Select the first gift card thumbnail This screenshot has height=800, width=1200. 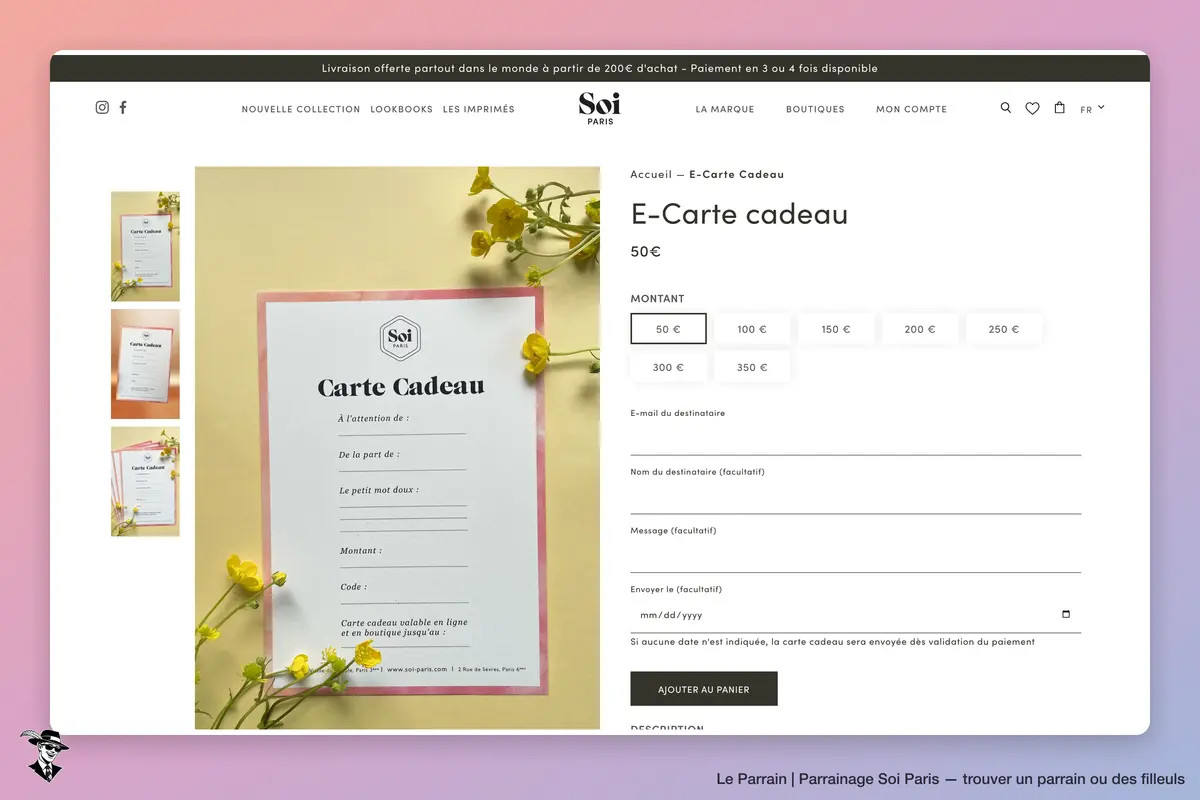(x=145, y=246)
